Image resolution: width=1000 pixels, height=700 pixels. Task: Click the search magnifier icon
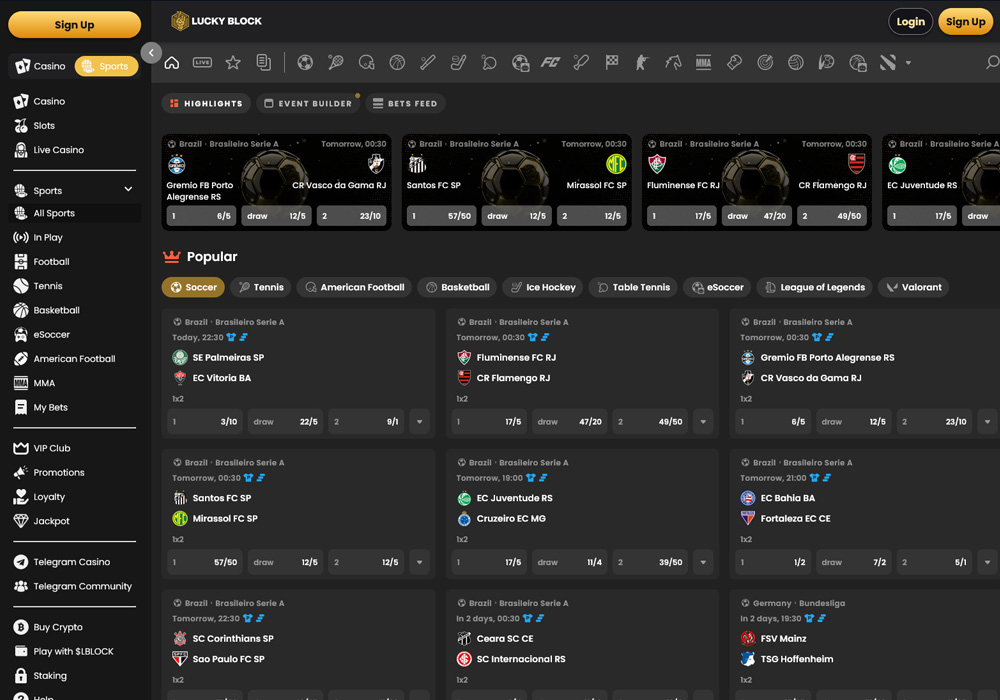click(992, 63)
